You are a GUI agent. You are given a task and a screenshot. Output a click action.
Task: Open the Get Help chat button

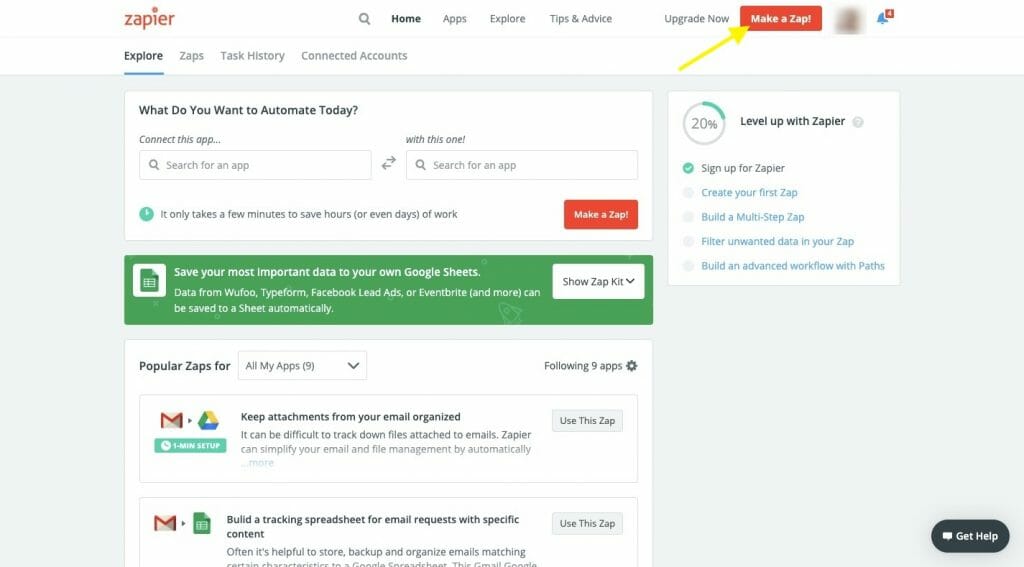970,536
